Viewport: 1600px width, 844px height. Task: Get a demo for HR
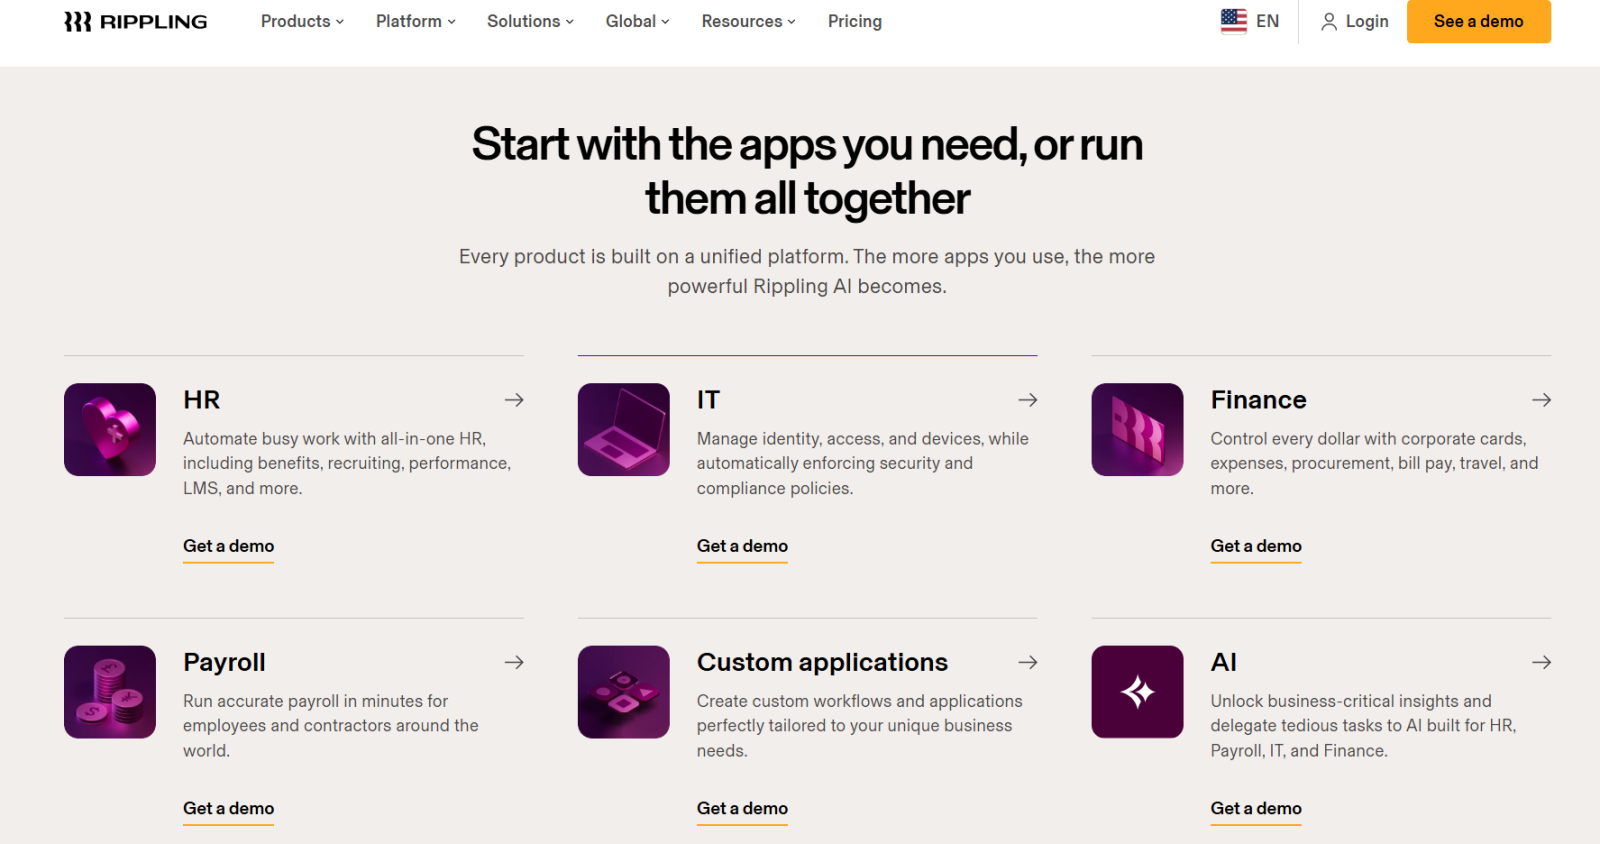pyautogui.click(x=228, y=546)
